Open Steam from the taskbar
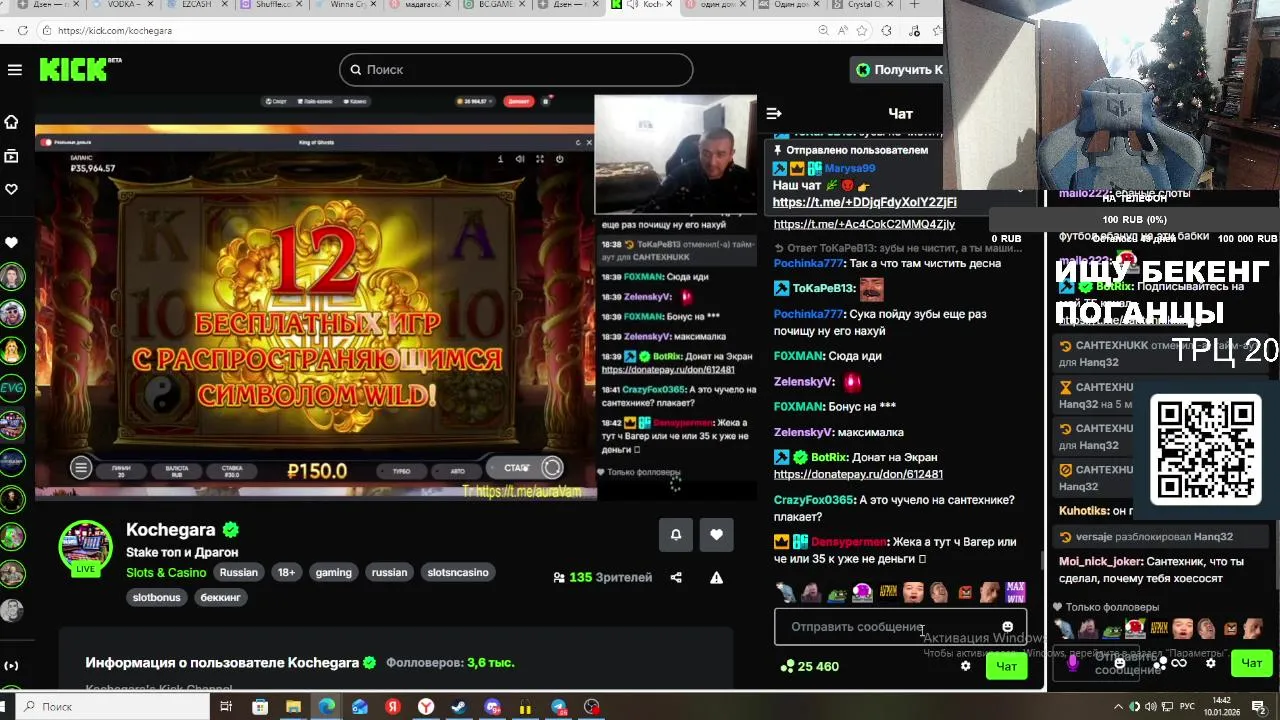1280x720 pixels. (x=459, y=707)
